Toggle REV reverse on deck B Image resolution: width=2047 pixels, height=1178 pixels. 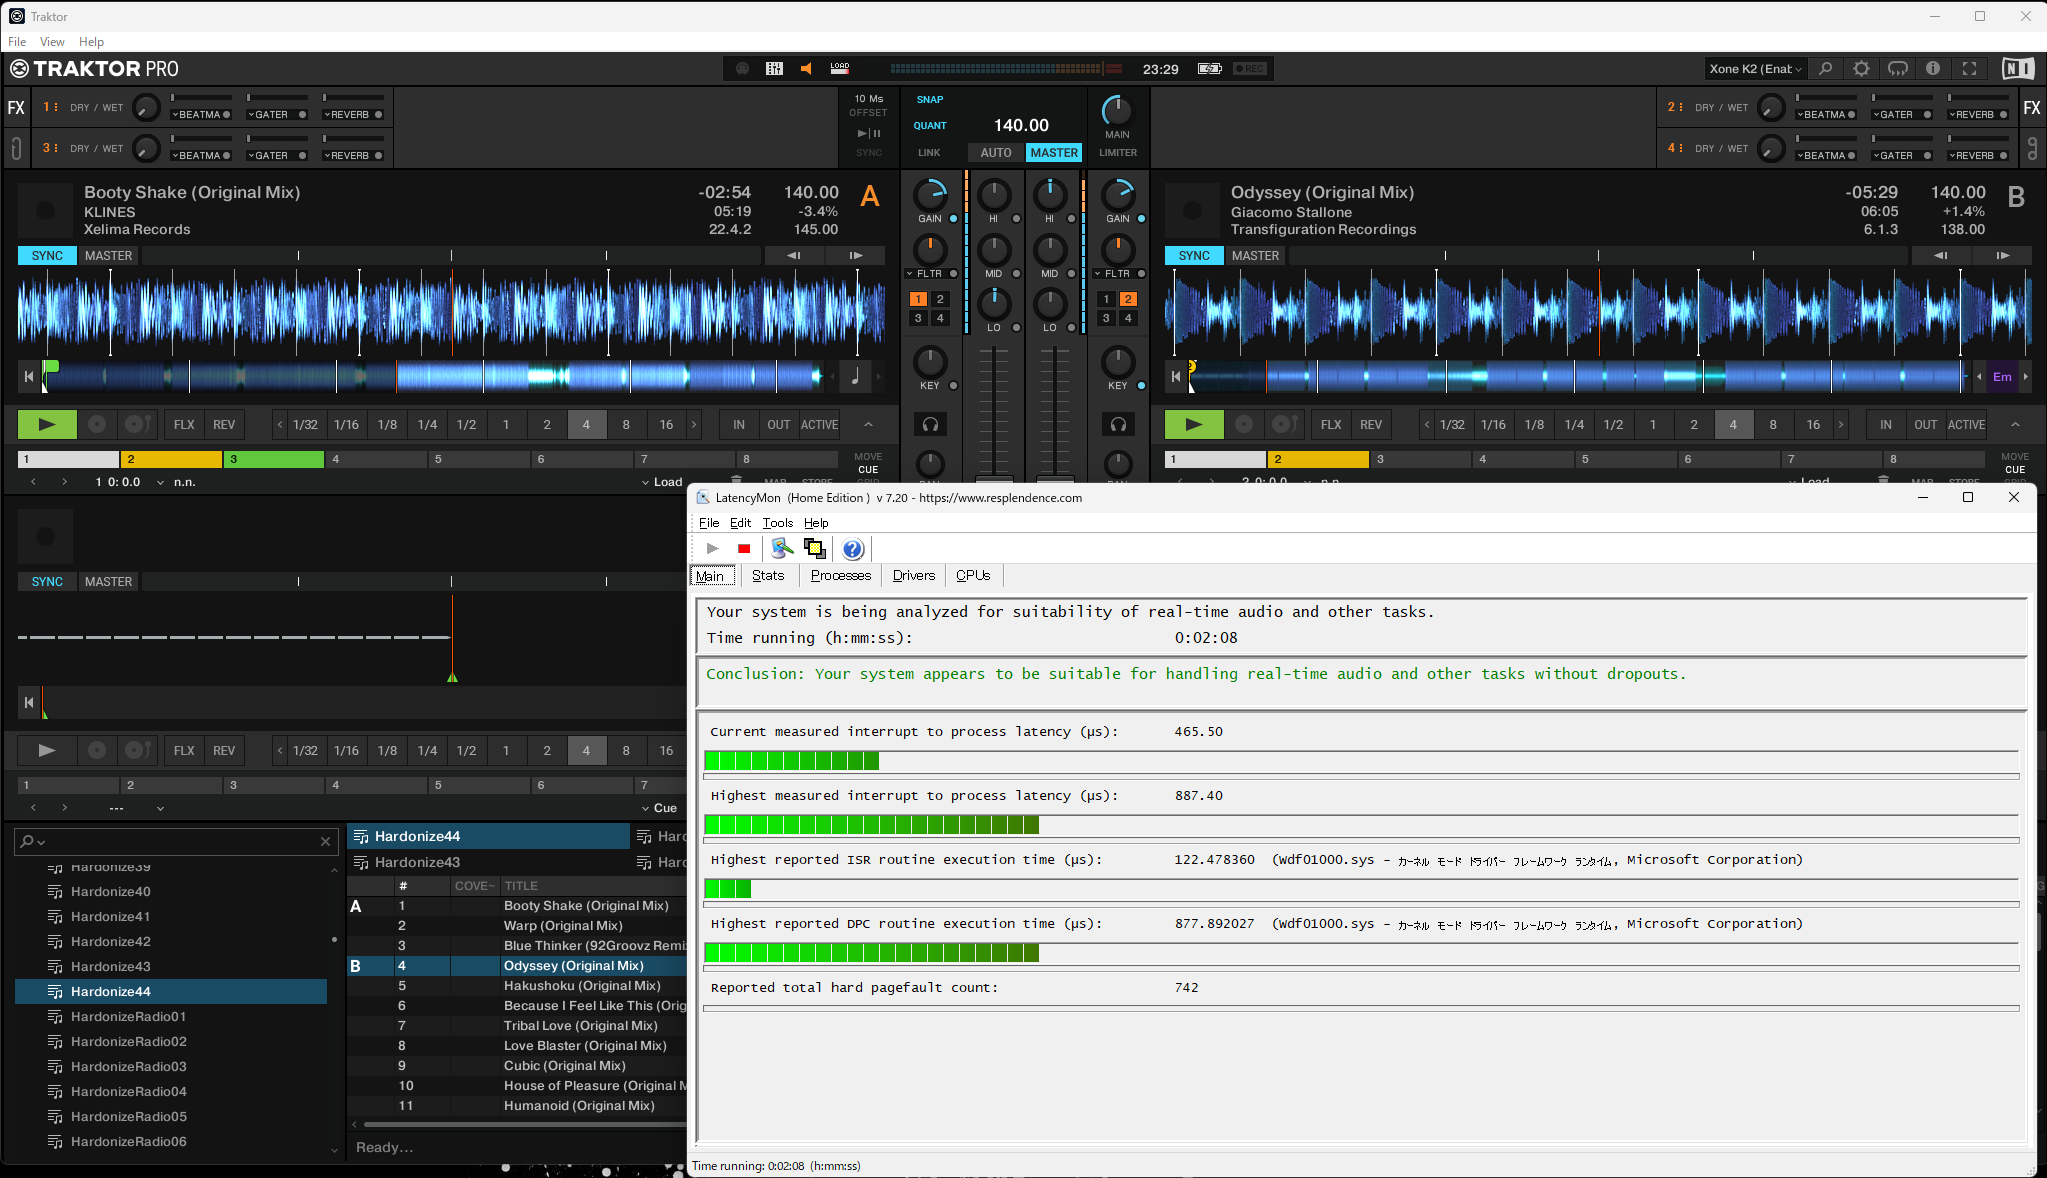1371,425
